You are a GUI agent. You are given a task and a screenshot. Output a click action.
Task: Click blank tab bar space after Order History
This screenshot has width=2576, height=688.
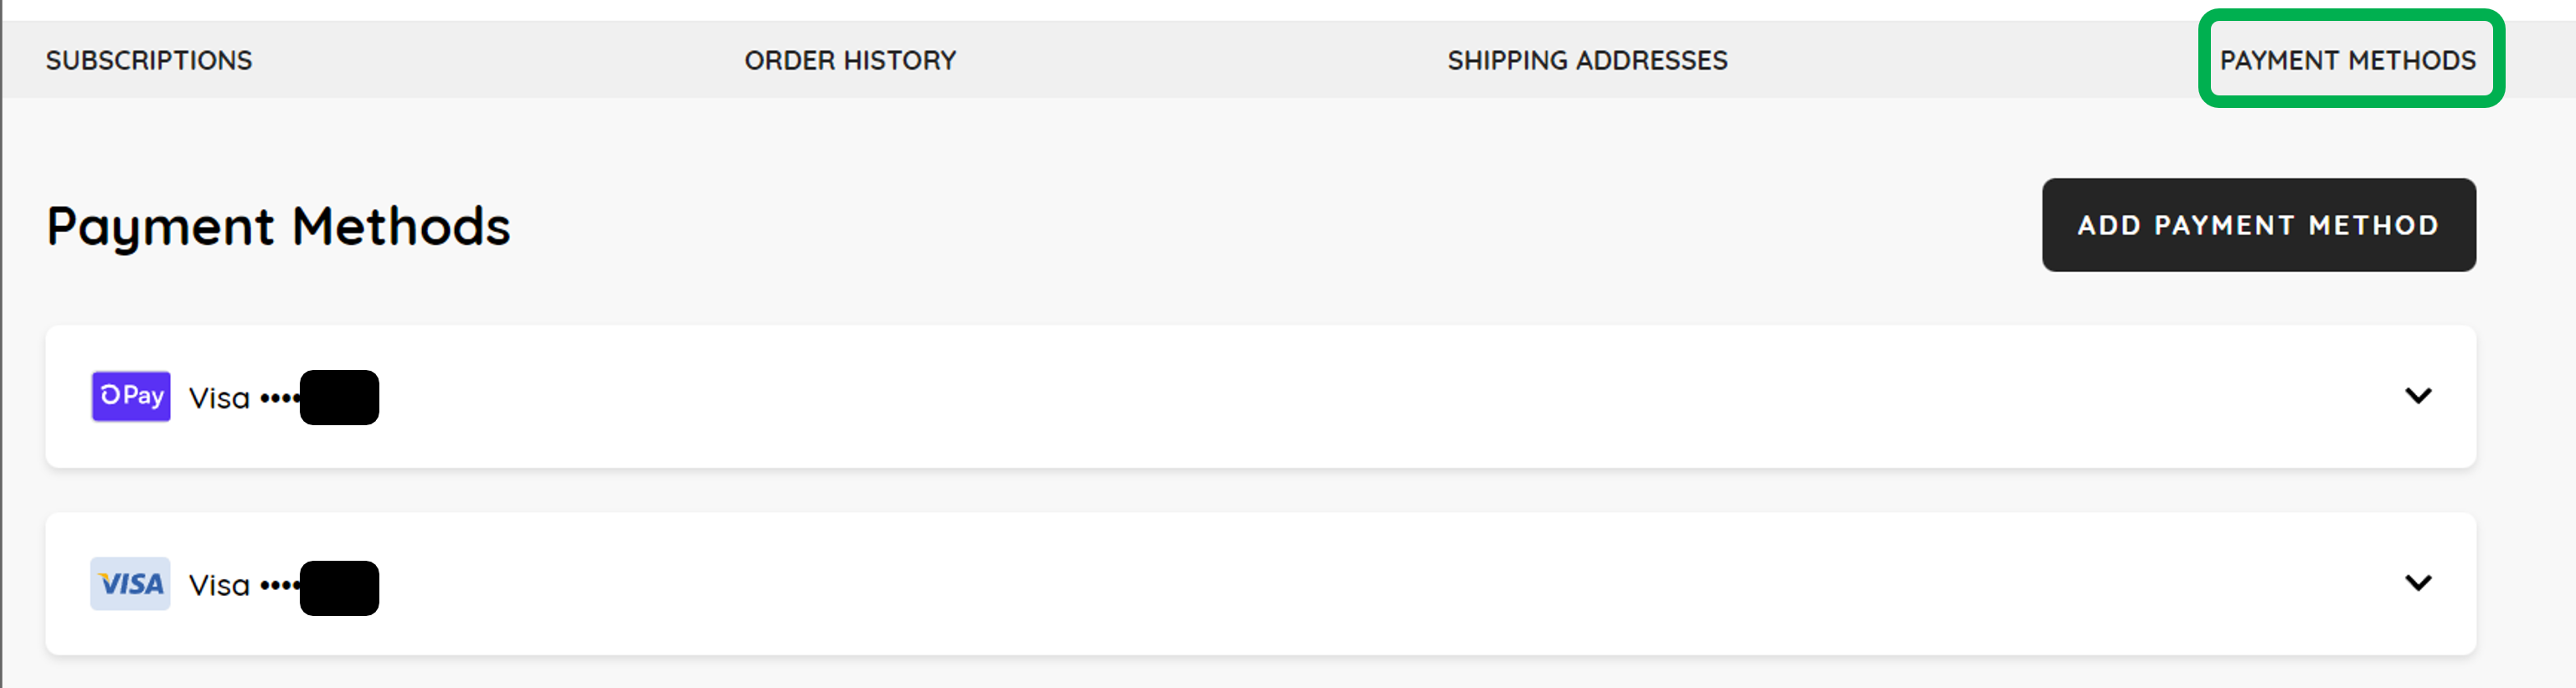point(1200,60)
